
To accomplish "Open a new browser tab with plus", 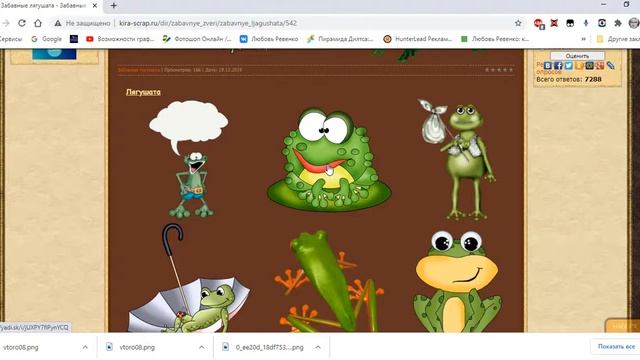I will 113,6.
